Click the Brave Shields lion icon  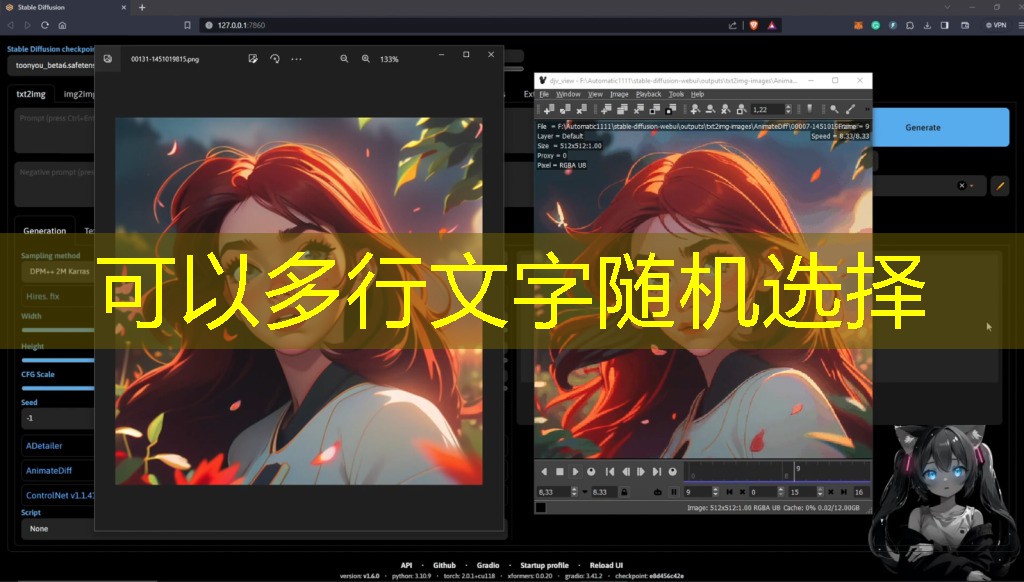pyautogui.click(x=754, y=25)
